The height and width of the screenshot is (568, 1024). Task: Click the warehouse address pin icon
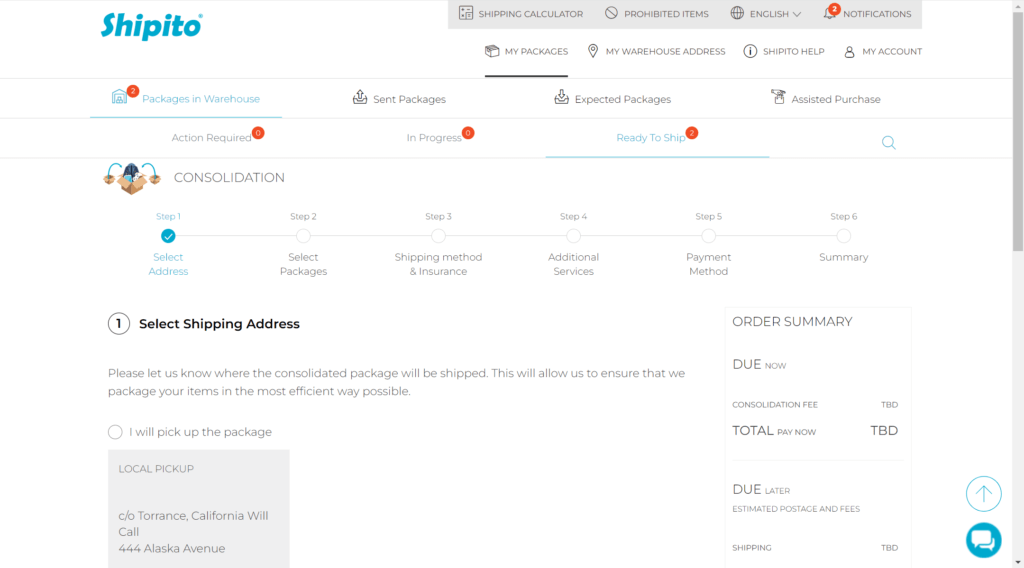[593, 51]
